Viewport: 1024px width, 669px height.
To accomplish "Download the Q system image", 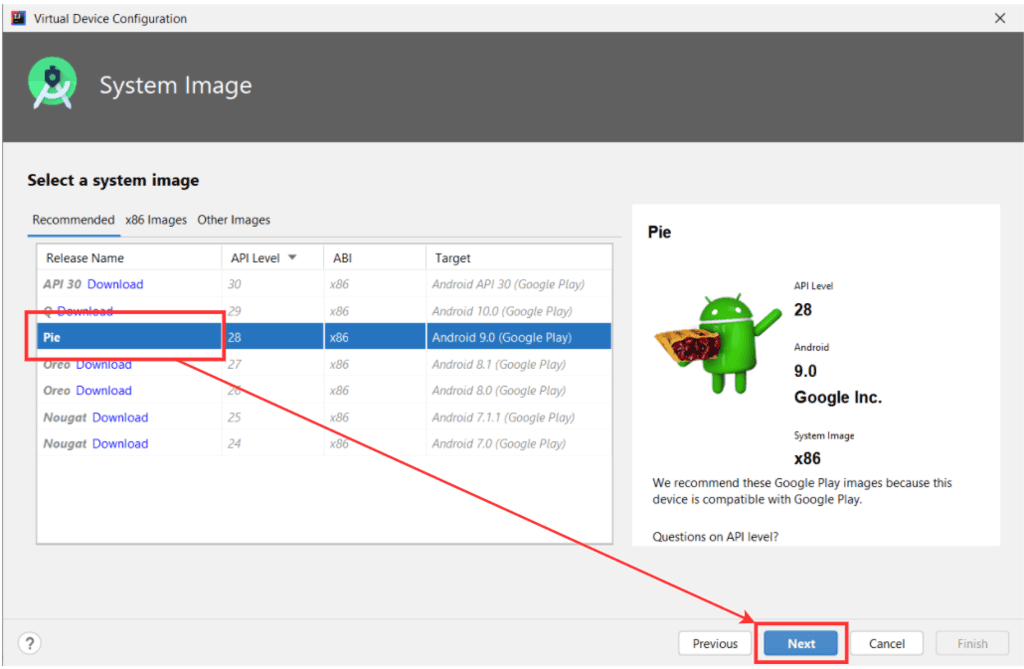I will pos(87,310).
